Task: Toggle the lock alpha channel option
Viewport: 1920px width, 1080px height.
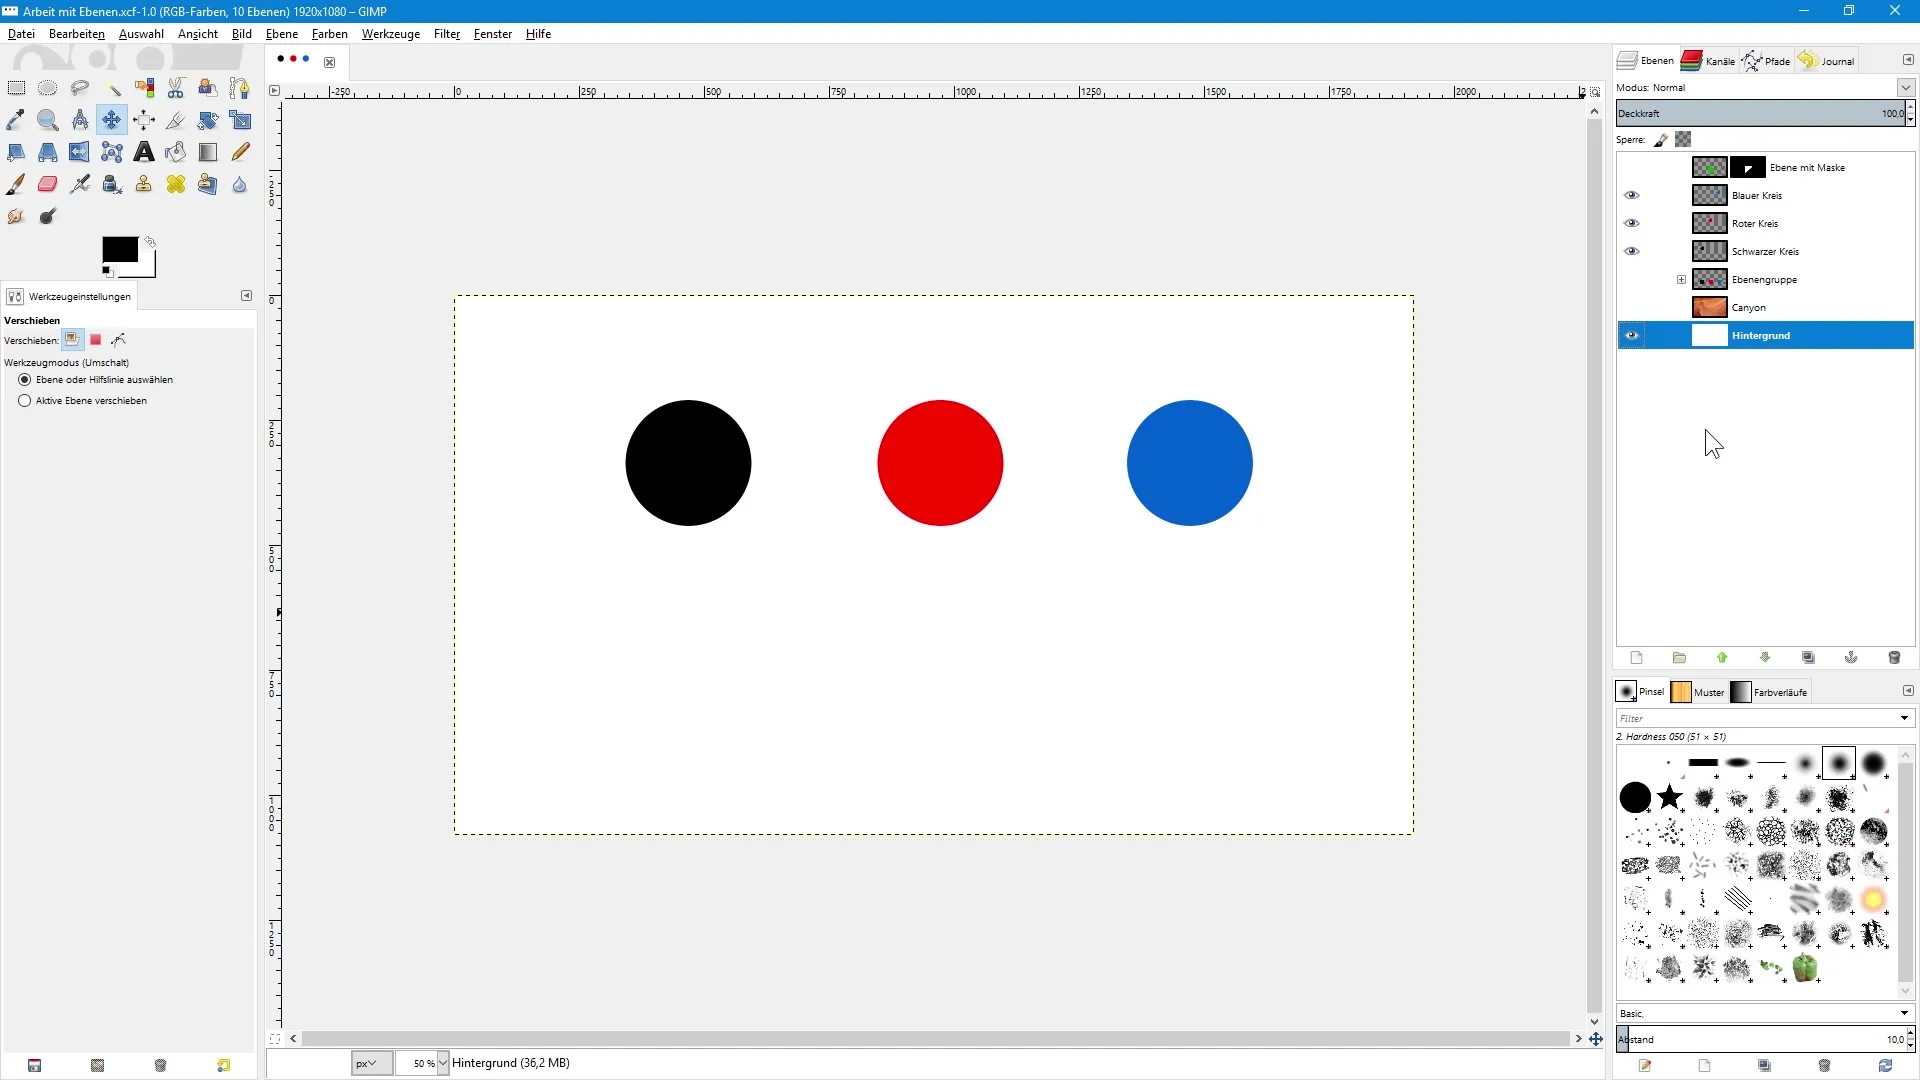Action: coord(1684,140)
